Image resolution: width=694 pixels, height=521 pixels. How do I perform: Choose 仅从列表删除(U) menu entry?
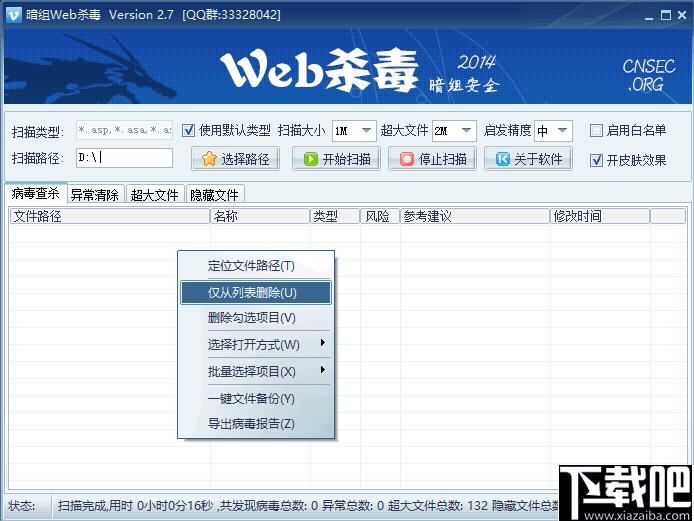point(255,292)
